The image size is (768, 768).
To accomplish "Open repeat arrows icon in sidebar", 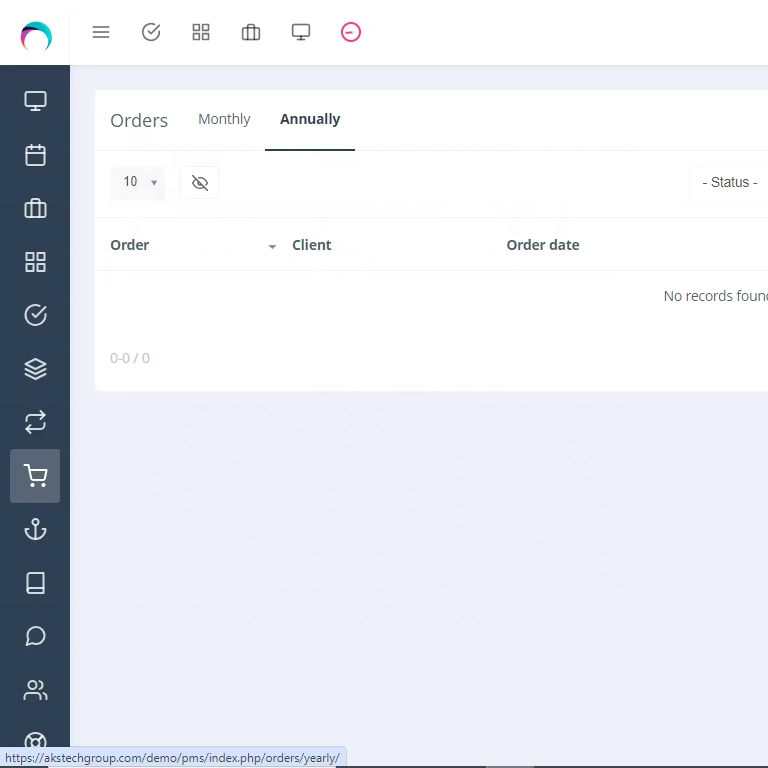I will click(35, 422).
